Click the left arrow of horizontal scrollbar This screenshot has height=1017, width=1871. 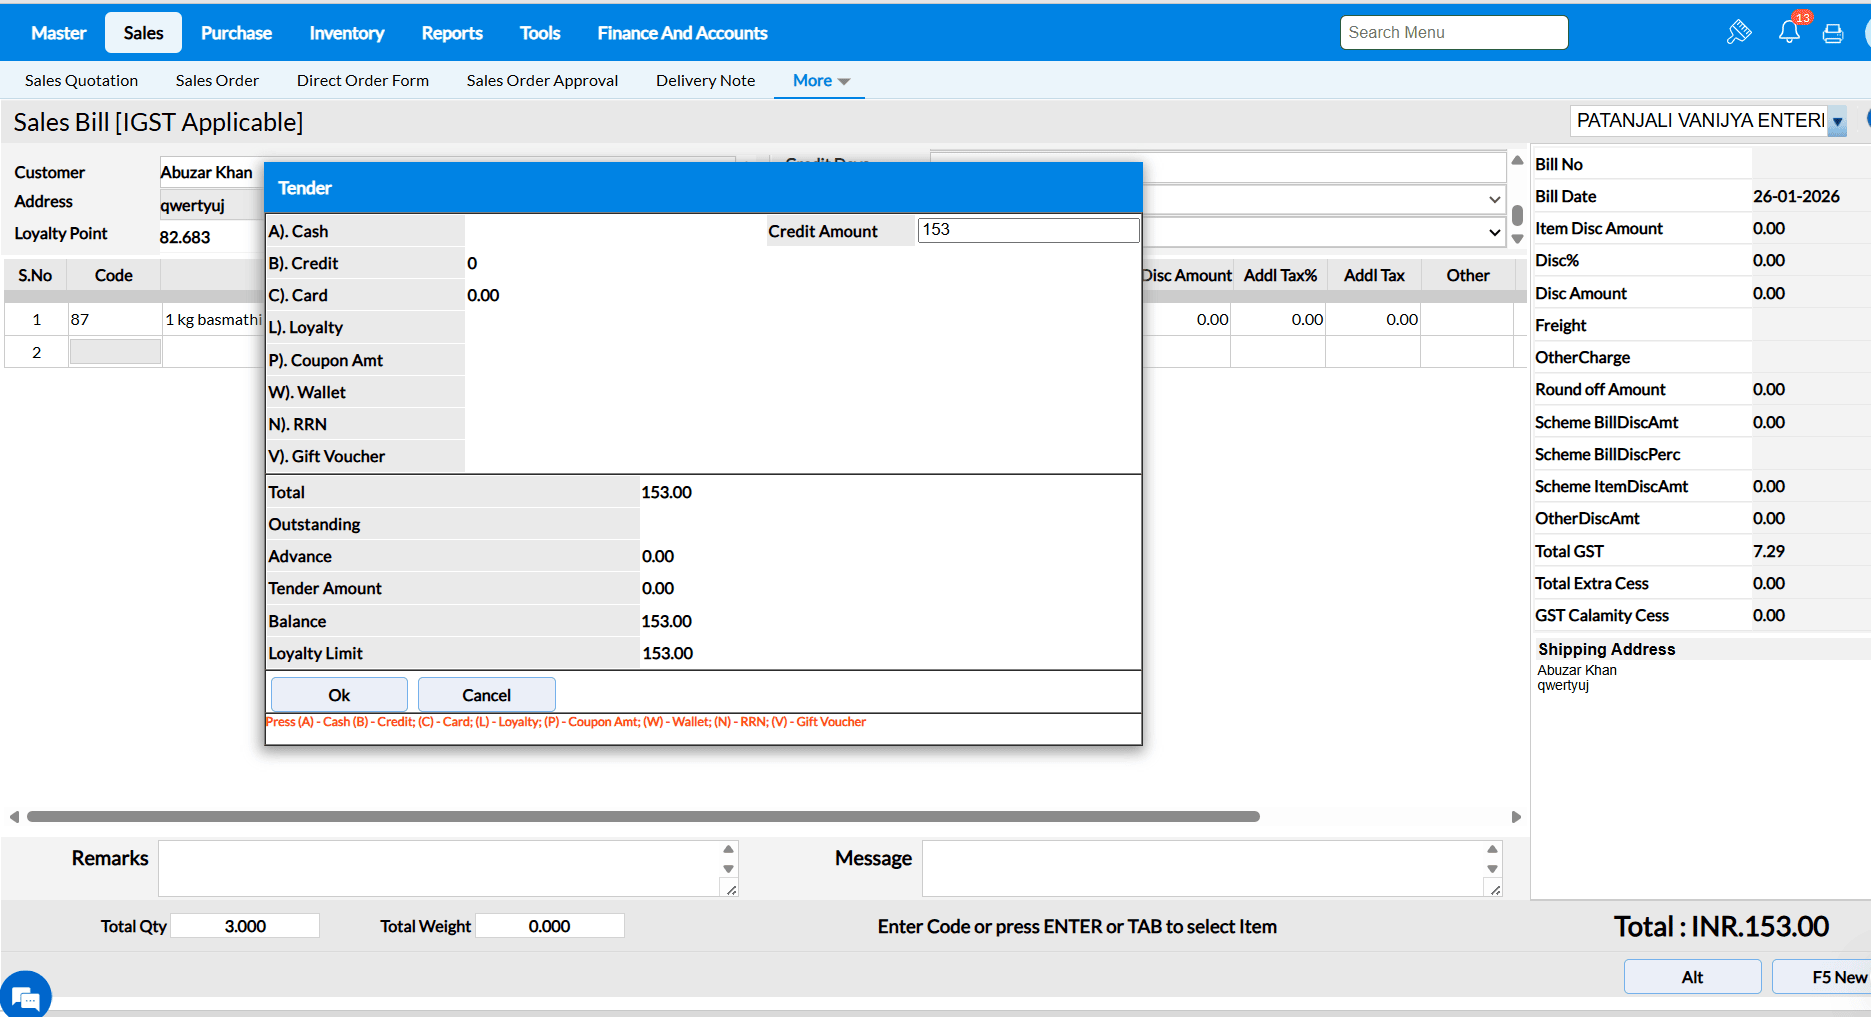(14, 817)
